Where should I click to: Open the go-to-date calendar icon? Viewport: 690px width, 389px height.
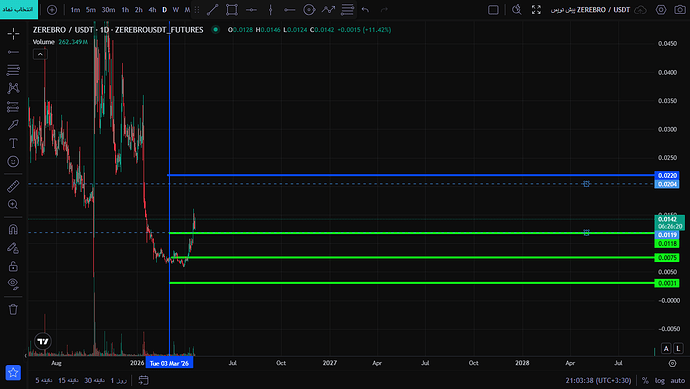click(x=143, y=380)
